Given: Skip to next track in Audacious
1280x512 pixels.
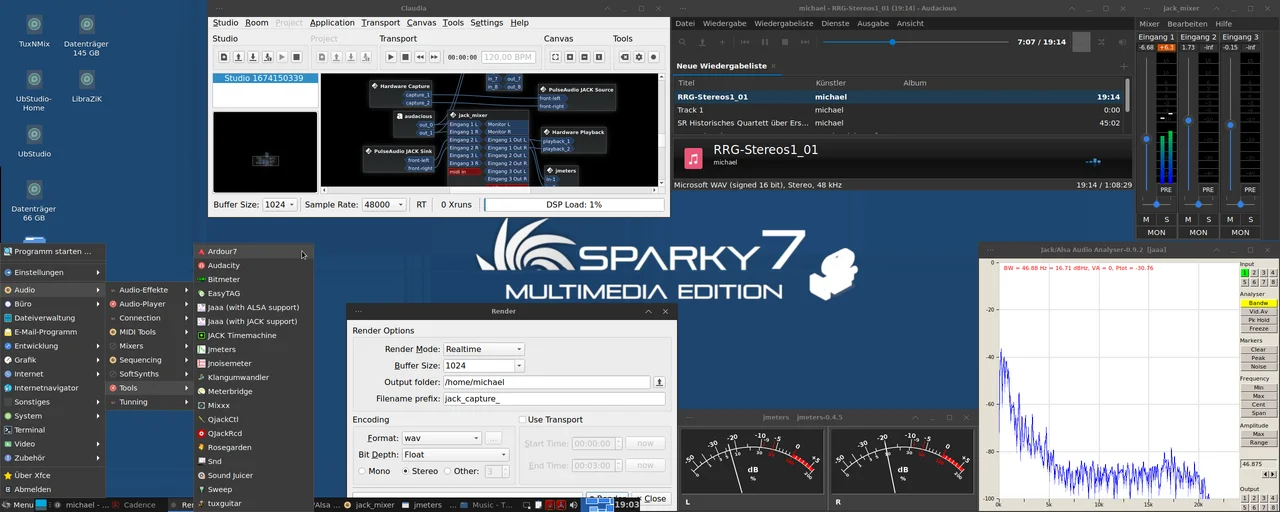Looking at the screenshot, I should [x=805, y=42].
